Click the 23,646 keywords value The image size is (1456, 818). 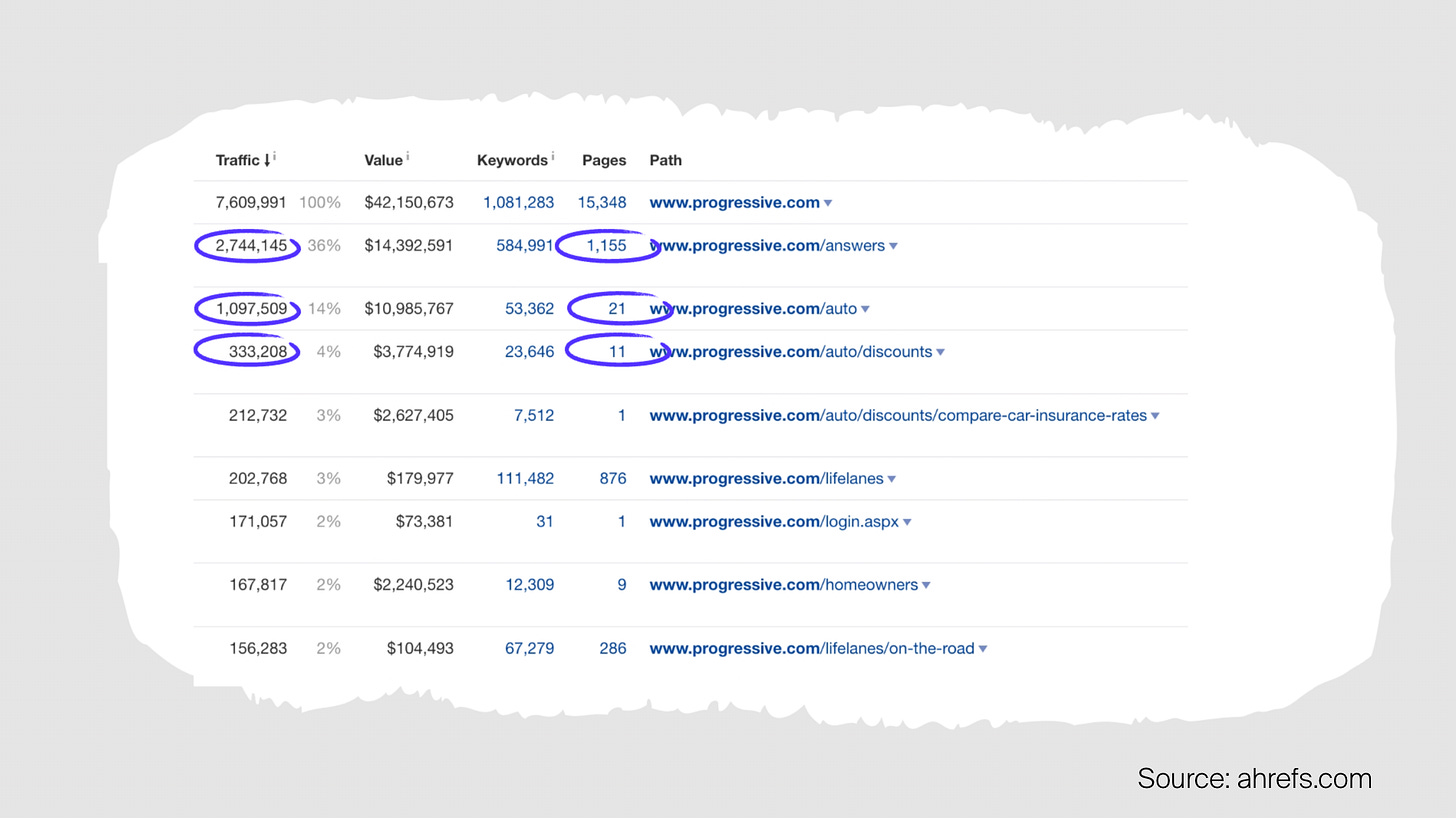(x=529, y=351)
